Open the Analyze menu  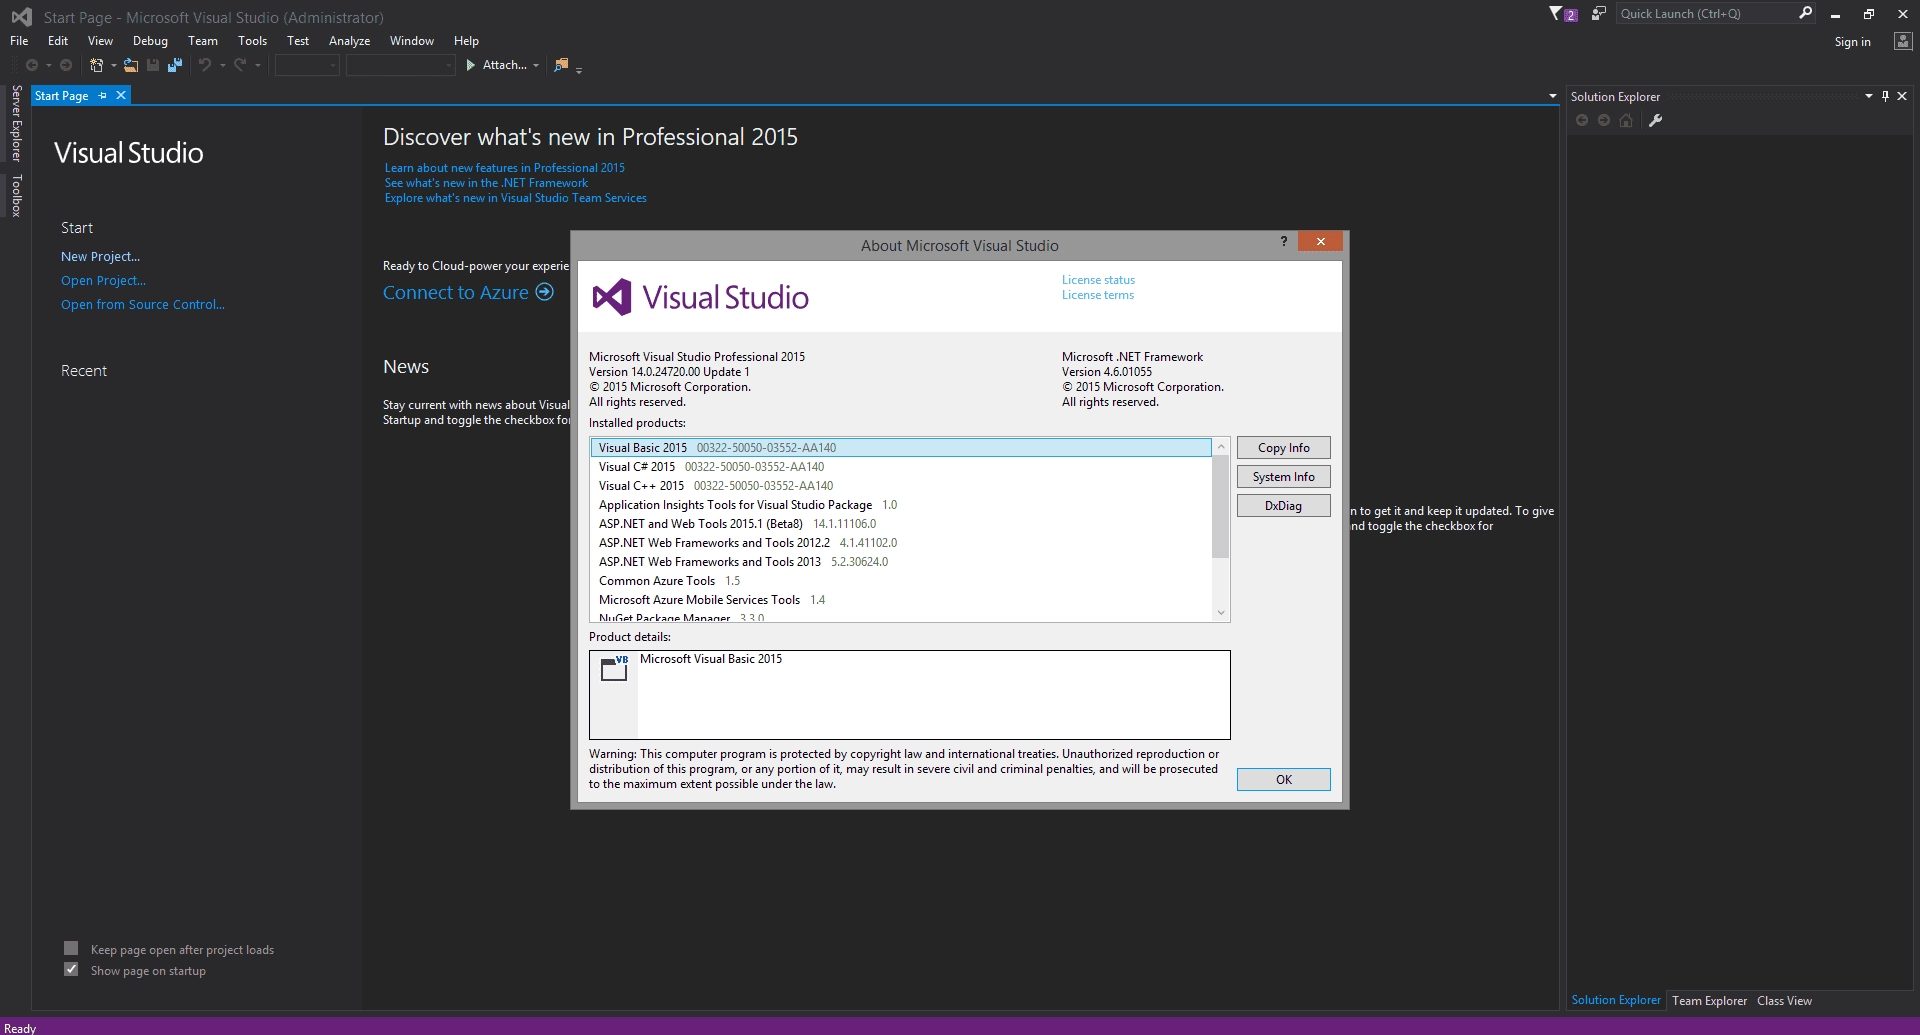pos(349,41)
